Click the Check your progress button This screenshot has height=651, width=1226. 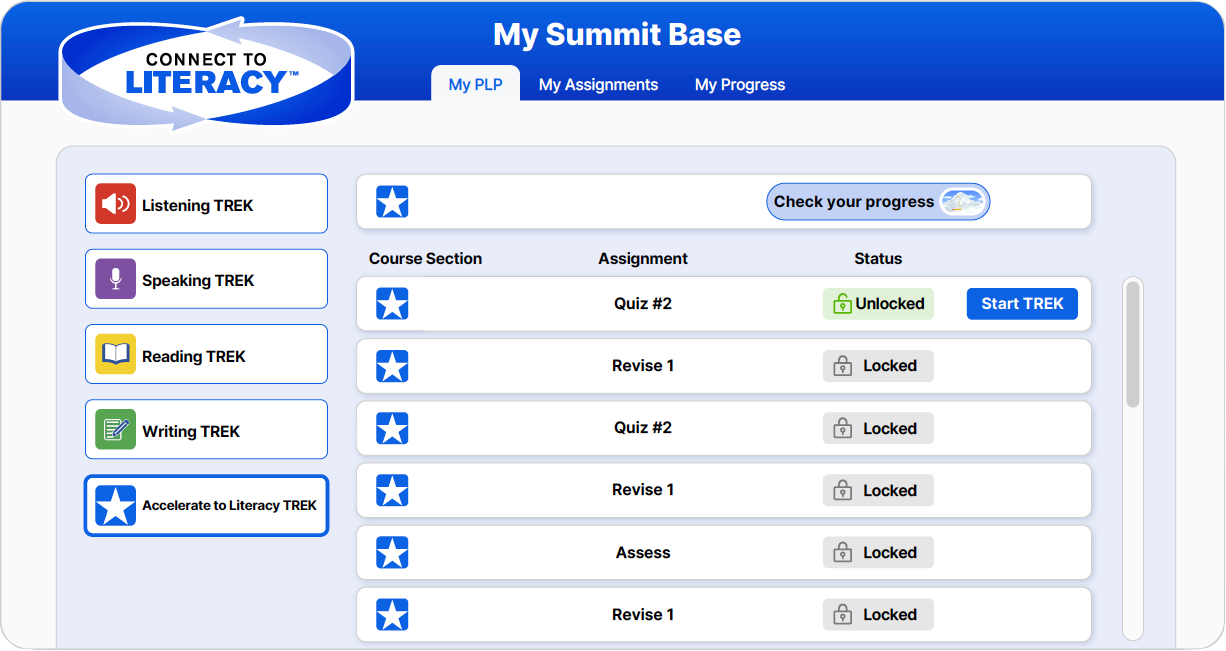point(878,202)
